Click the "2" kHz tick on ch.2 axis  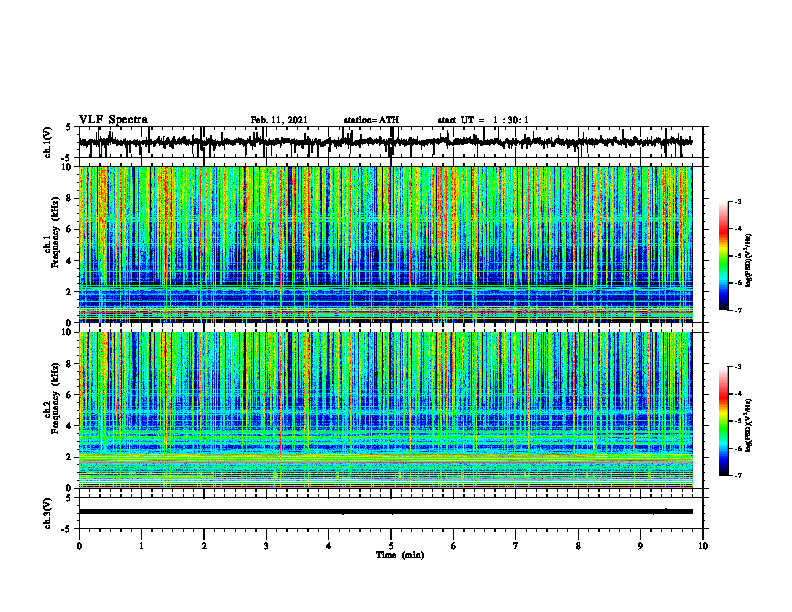click(x=70, y=457)
